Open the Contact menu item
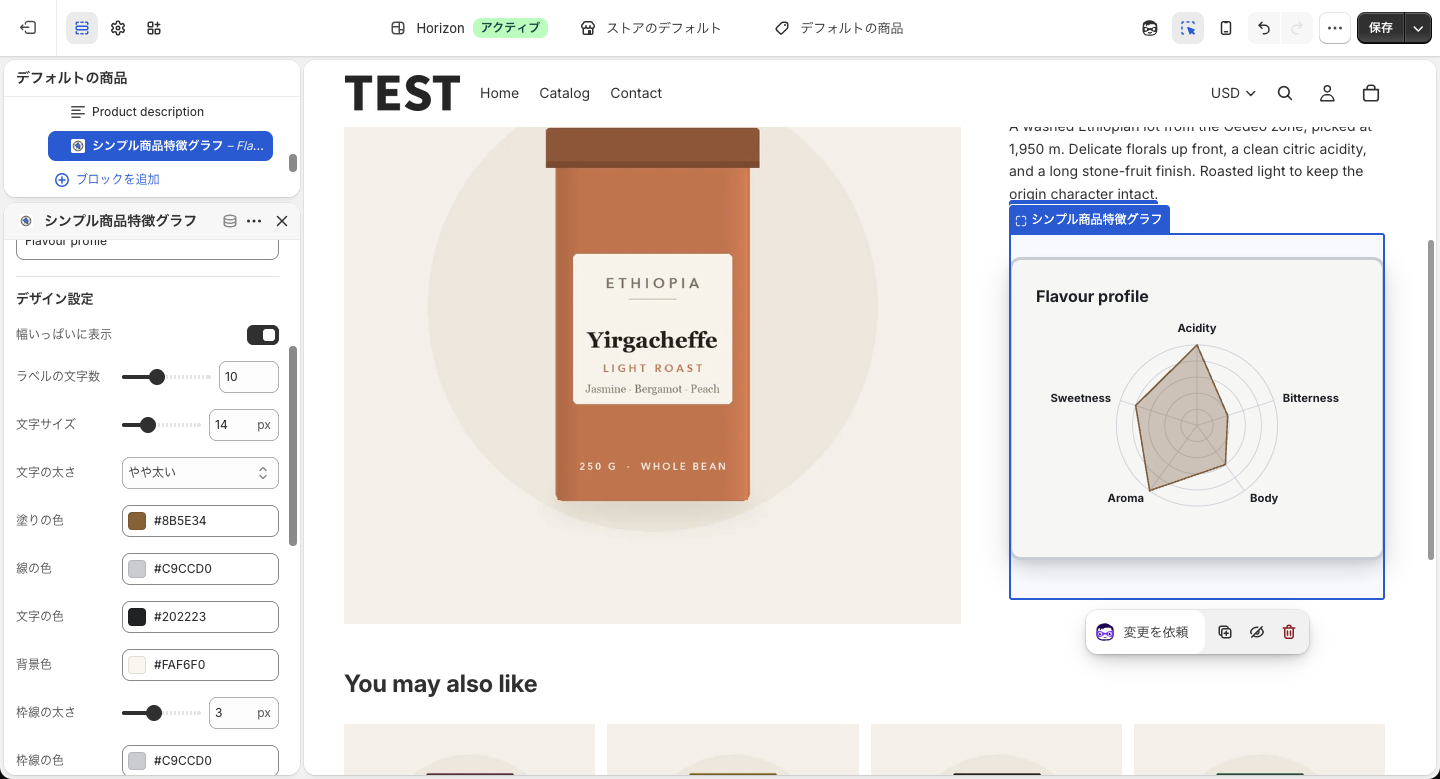The width and height of the screenshot is (1440, 779). (636, 93)
